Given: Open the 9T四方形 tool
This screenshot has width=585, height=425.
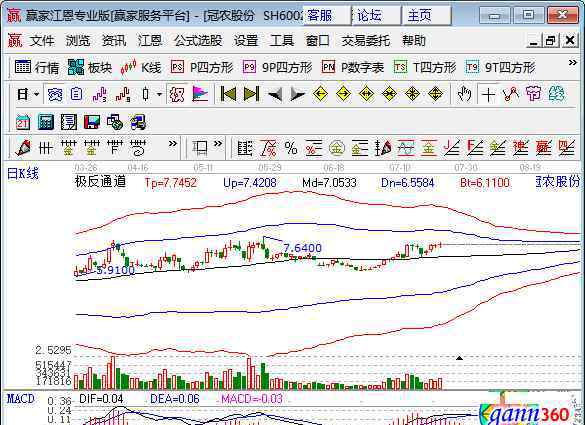Looking at the screenshot, I should coord(500,67).
